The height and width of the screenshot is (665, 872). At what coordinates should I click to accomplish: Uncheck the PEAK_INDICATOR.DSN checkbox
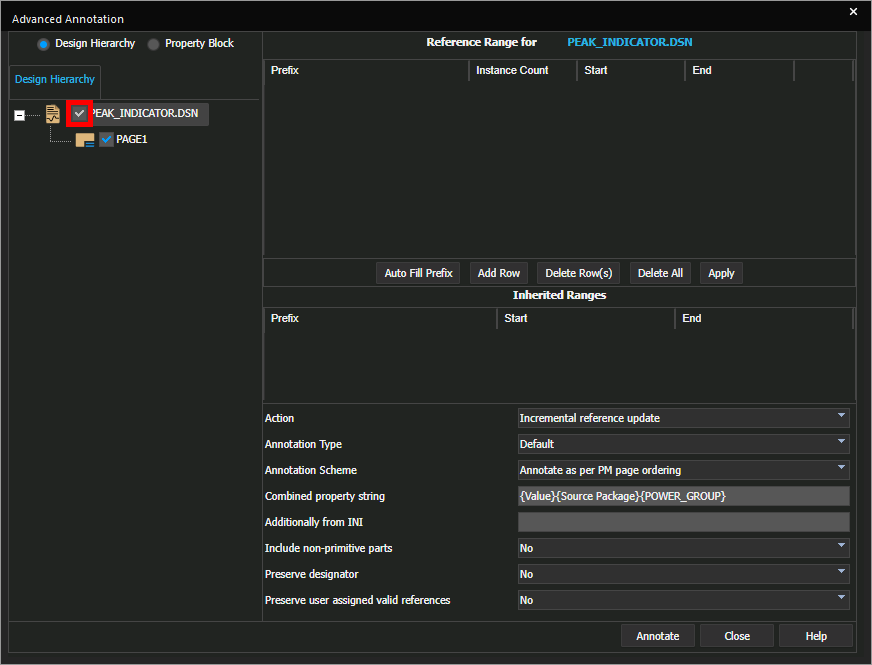pos(80,114)
